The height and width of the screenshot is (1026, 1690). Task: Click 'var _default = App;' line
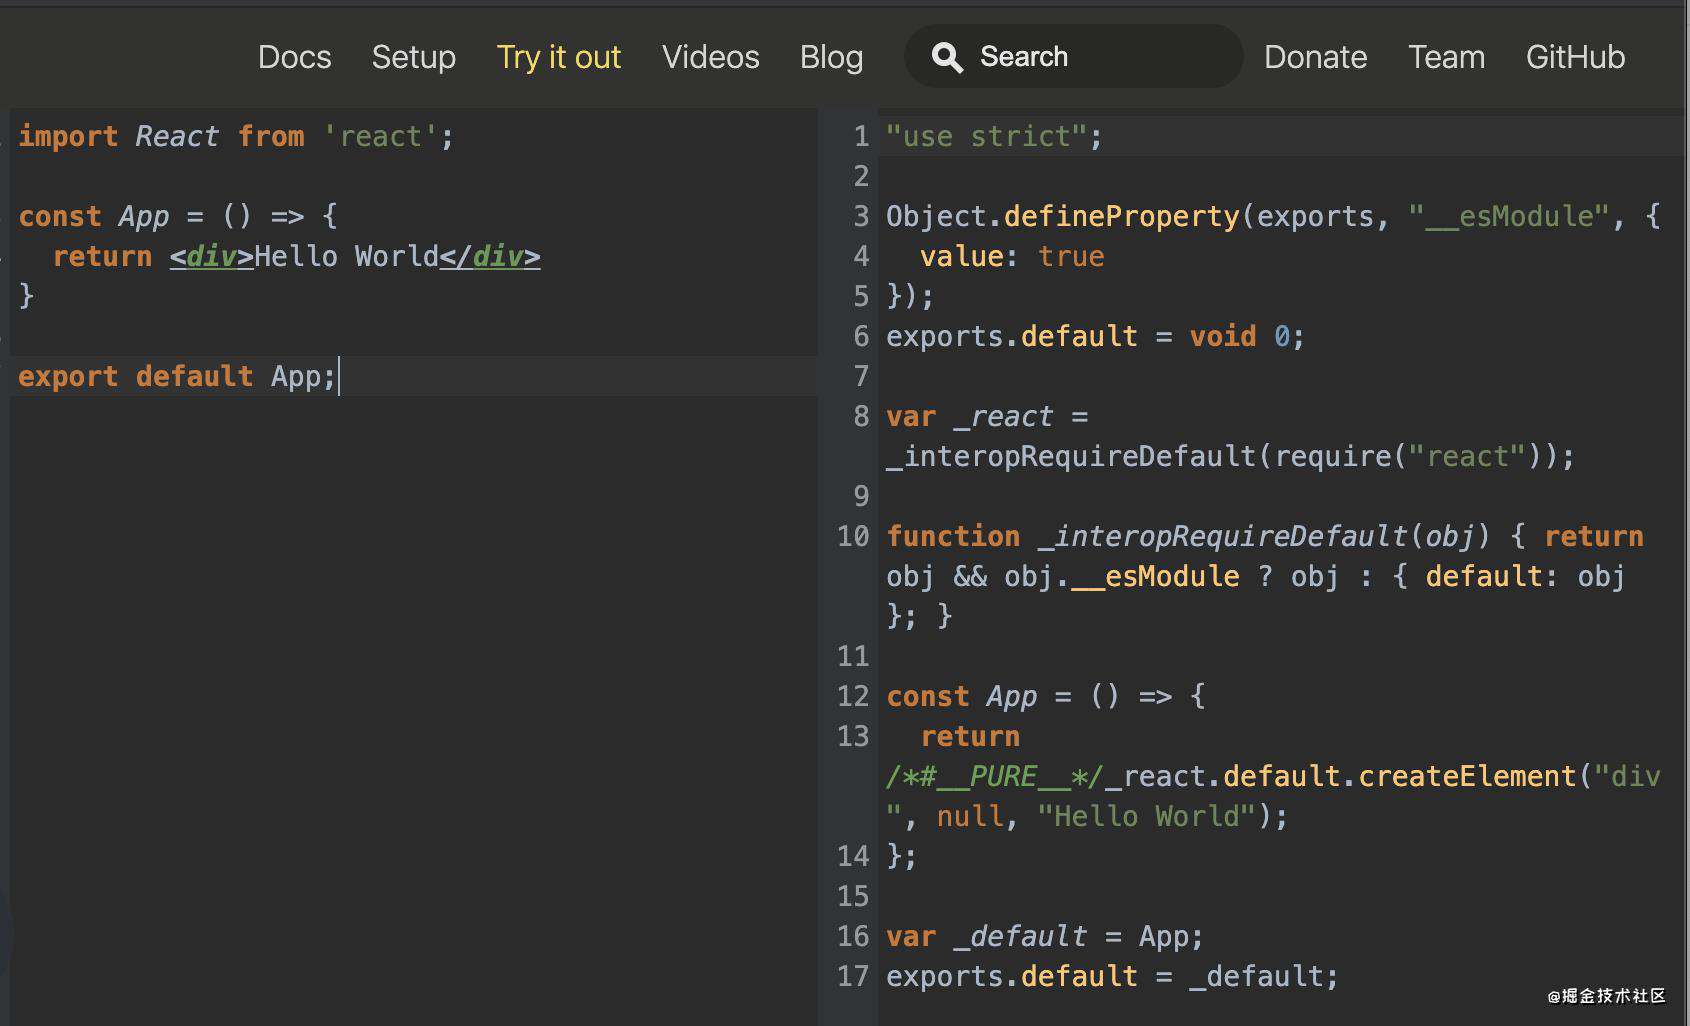point(1045,936)
